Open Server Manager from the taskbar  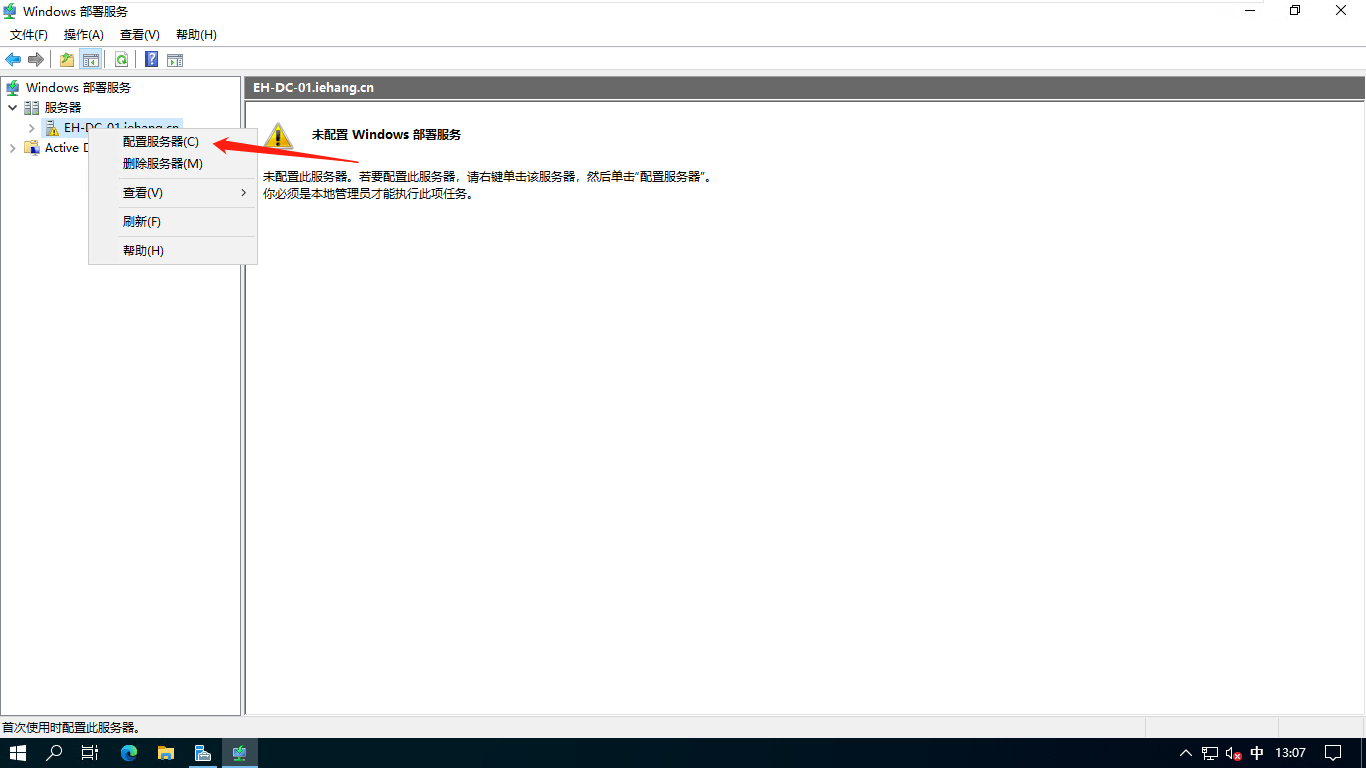[202, 753]
